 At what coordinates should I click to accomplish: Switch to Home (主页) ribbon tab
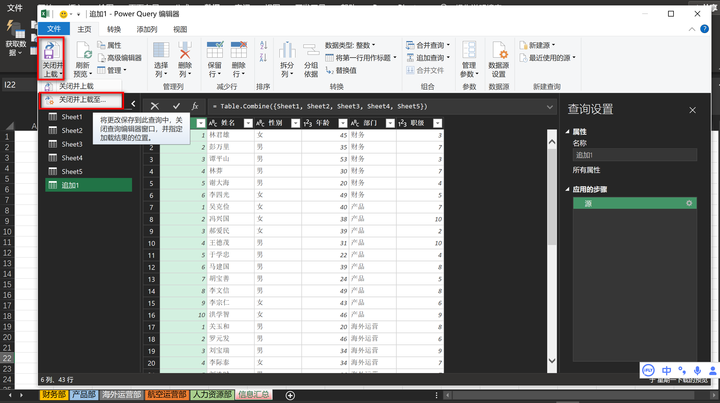(x=84, y=29)
